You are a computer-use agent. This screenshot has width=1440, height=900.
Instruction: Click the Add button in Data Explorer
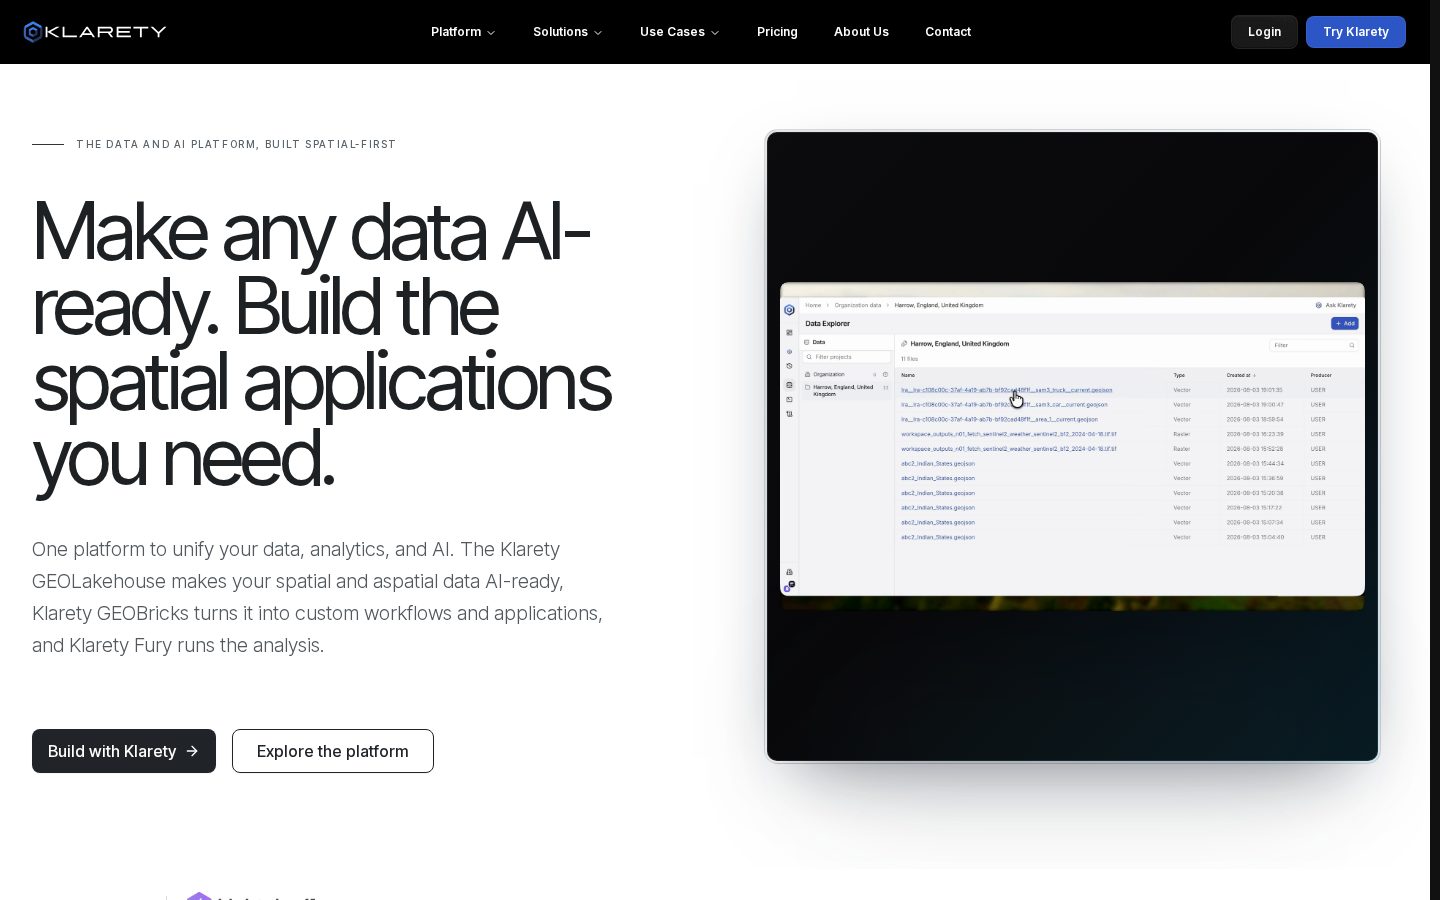(x=1345, y=324)
